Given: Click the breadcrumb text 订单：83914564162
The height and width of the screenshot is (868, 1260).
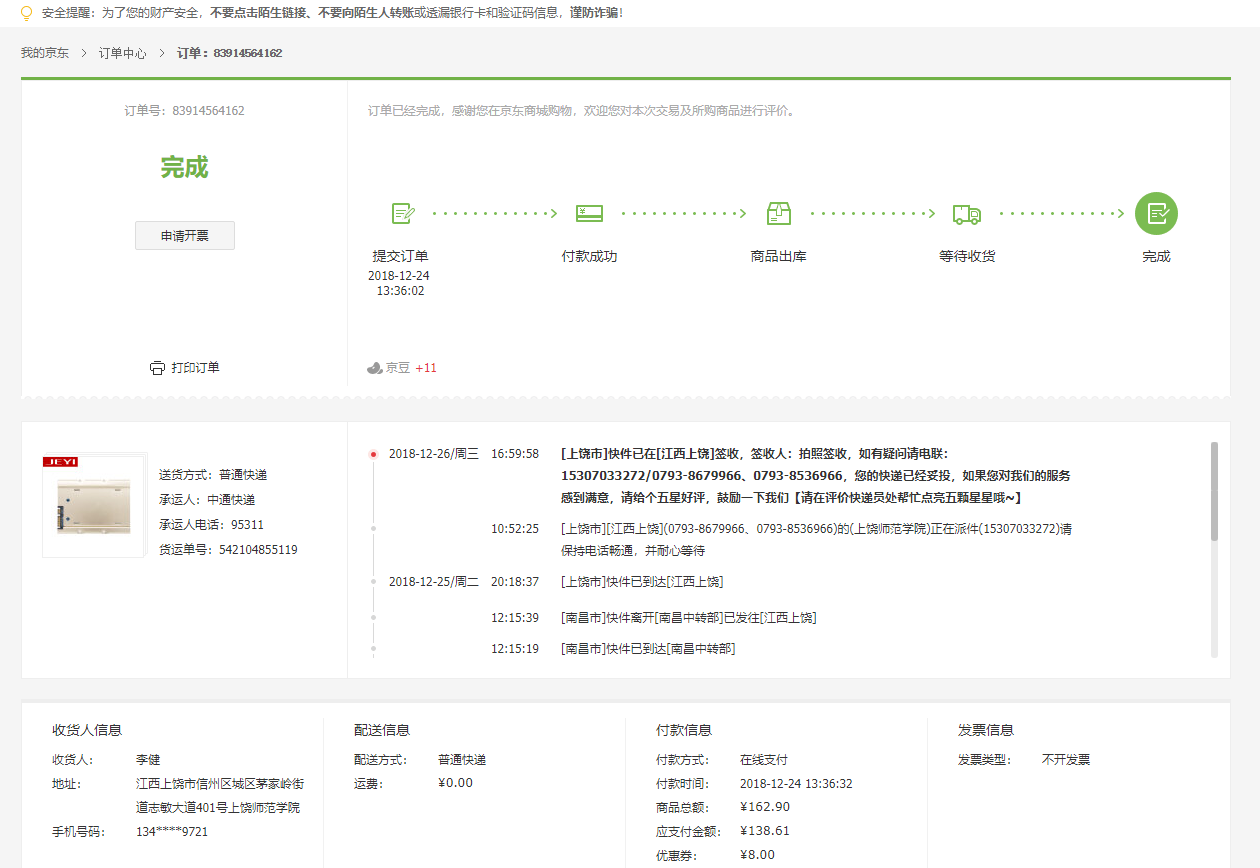Looking at the screenshot, I should (x=230, y=53).
